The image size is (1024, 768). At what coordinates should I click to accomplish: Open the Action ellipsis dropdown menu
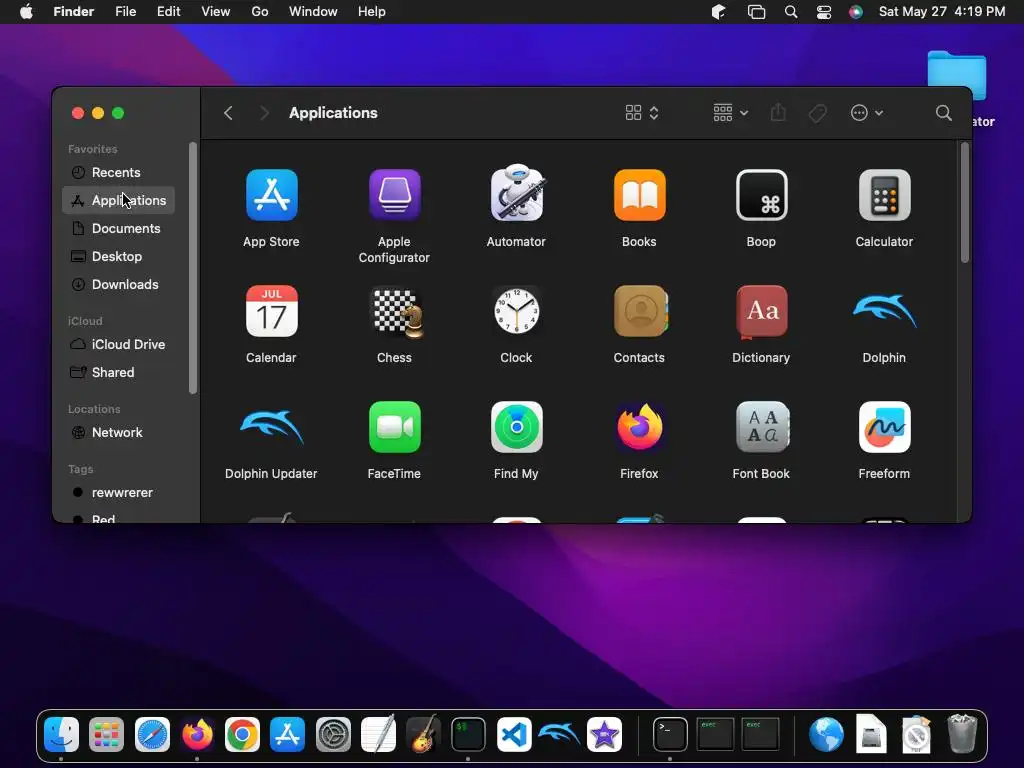[867, 113]
